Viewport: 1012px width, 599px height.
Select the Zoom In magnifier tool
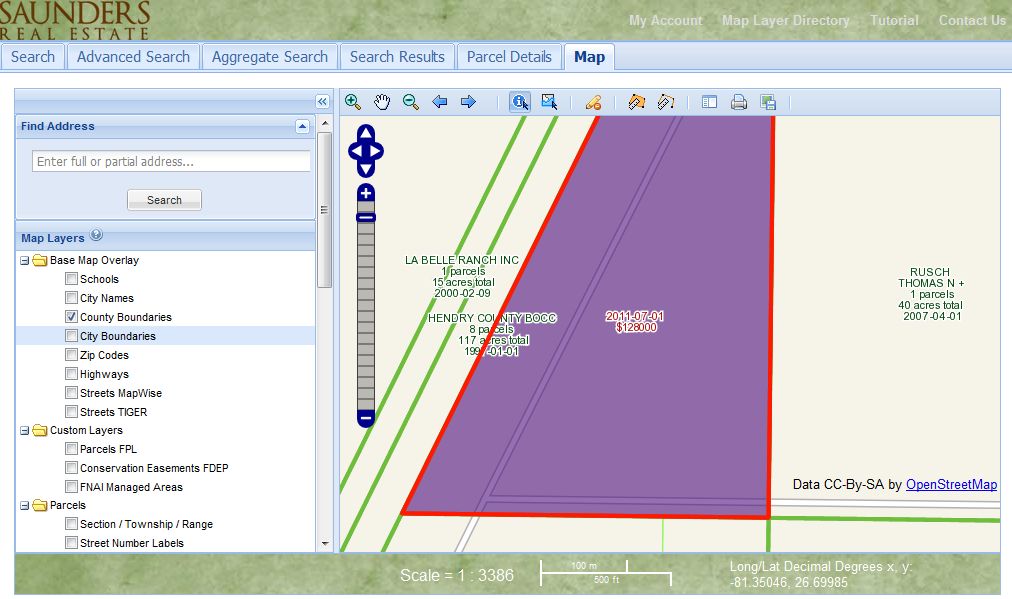[352, 101]
